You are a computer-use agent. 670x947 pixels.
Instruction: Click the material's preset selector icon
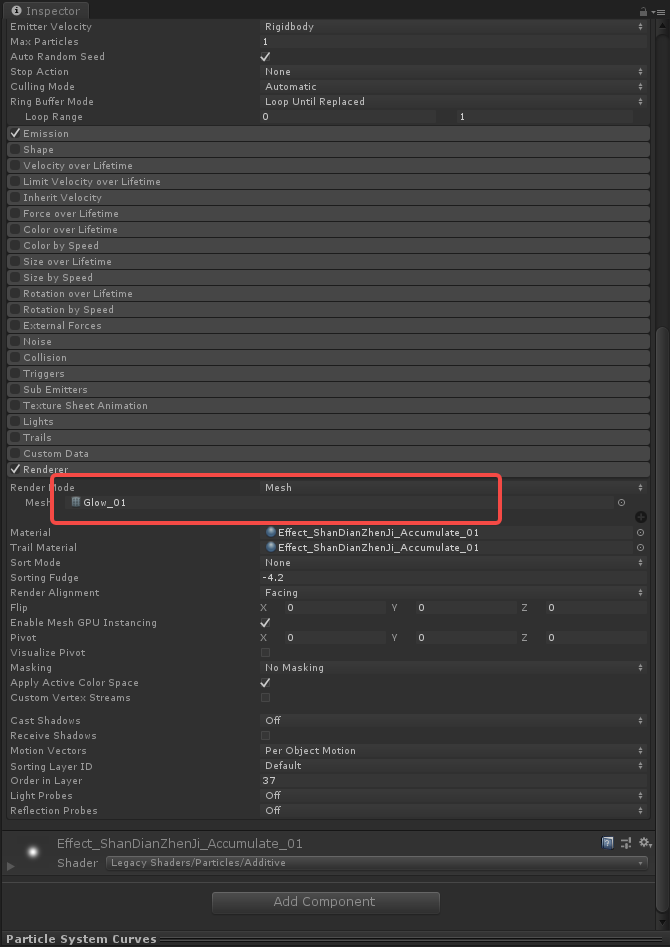(x=626, y=843)
